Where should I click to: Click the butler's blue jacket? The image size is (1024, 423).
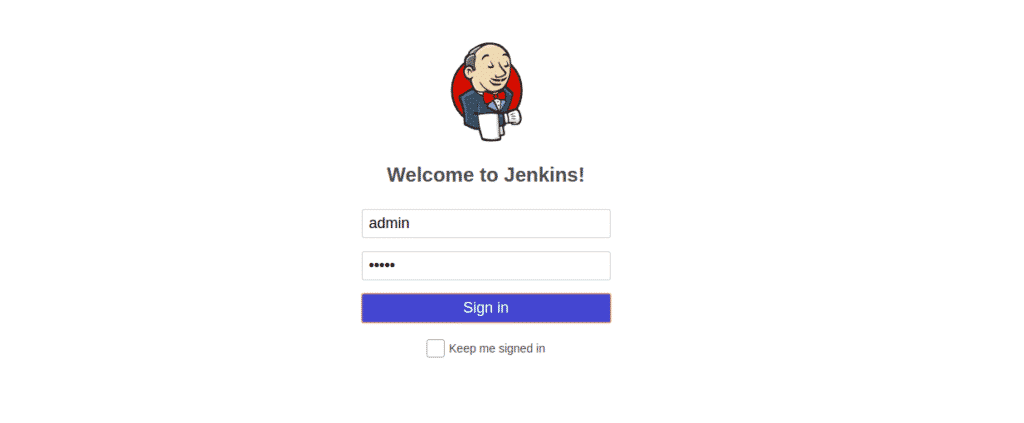tap(472, 109)
